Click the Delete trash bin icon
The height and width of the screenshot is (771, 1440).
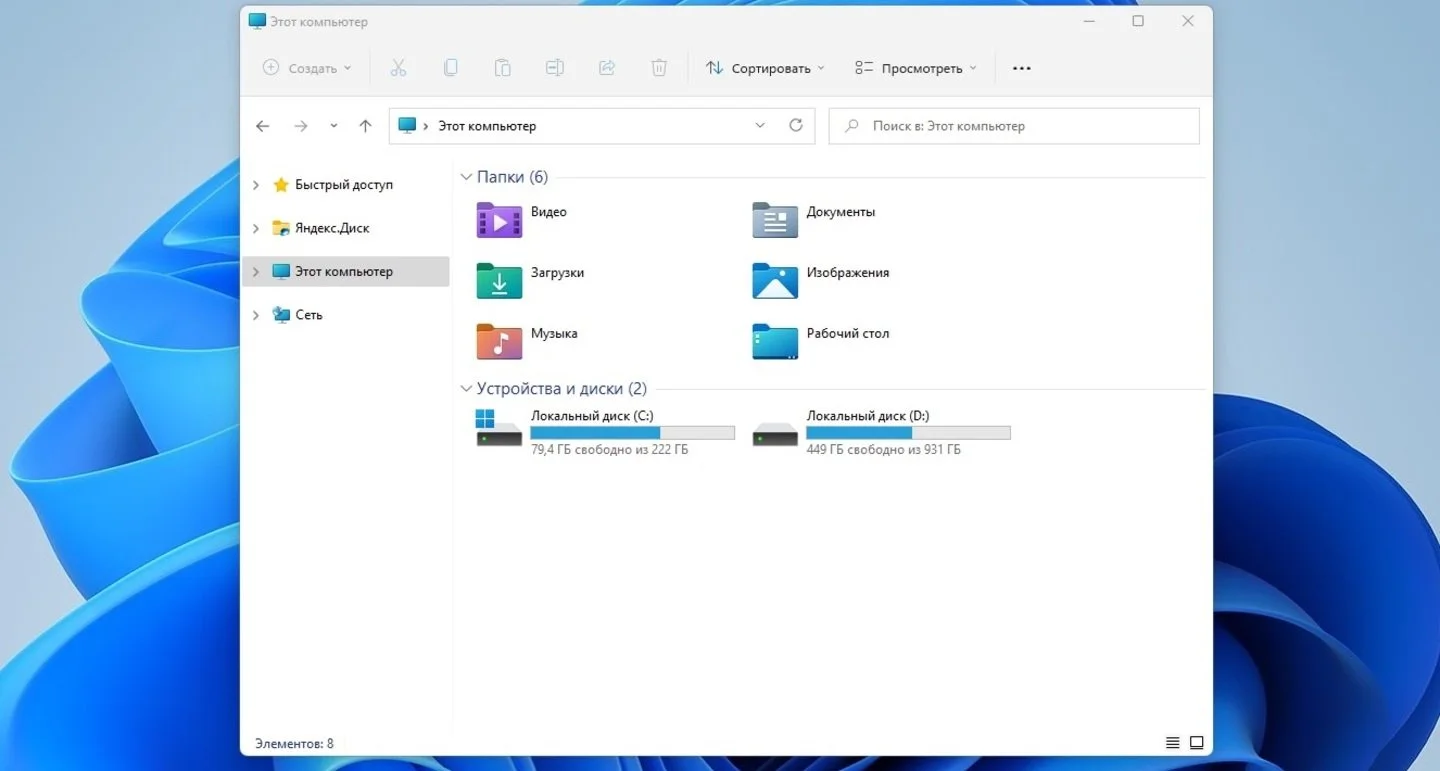click(659, 68)
